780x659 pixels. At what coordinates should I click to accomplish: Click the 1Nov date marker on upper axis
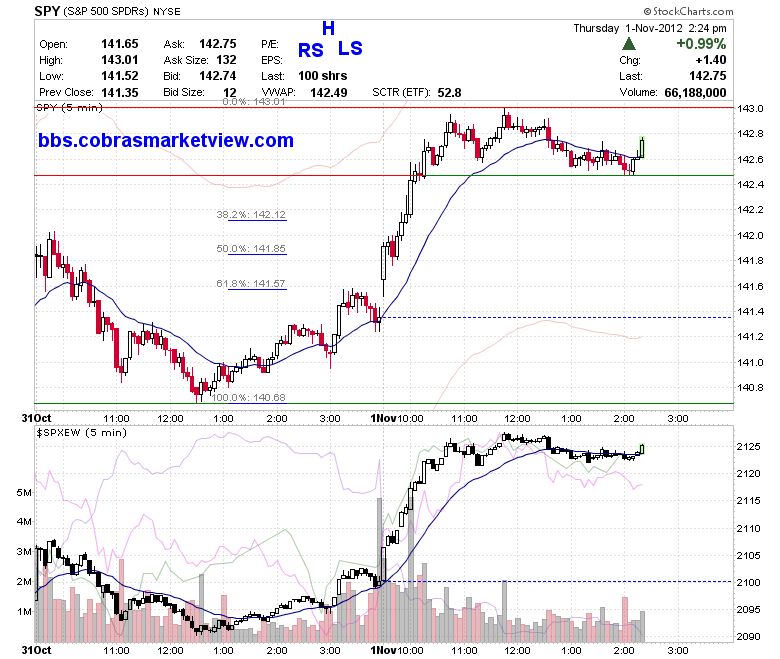click(384, 418)
